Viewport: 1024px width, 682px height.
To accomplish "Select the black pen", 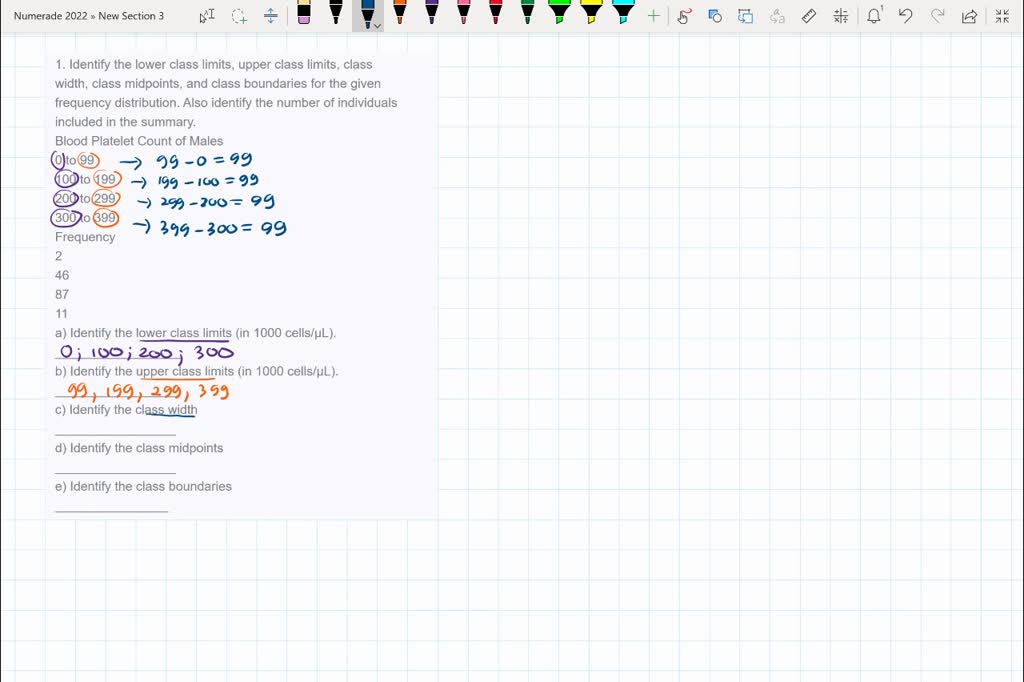I will (336, 13).
